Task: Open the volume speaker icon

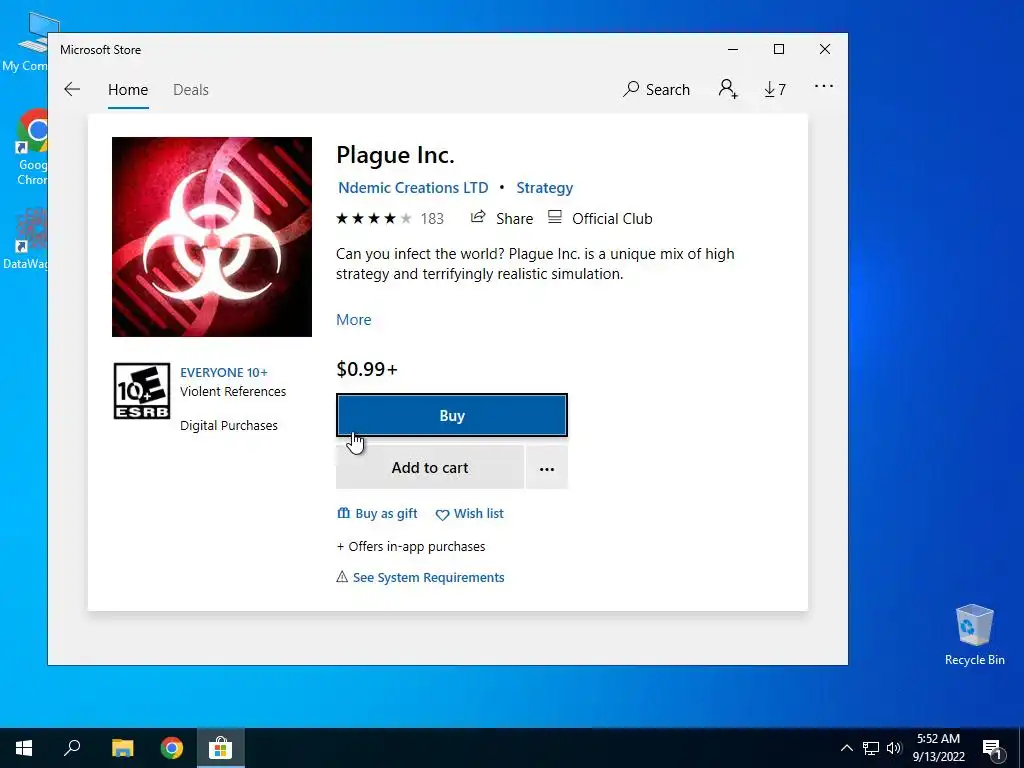Action: tap(894, 748)
